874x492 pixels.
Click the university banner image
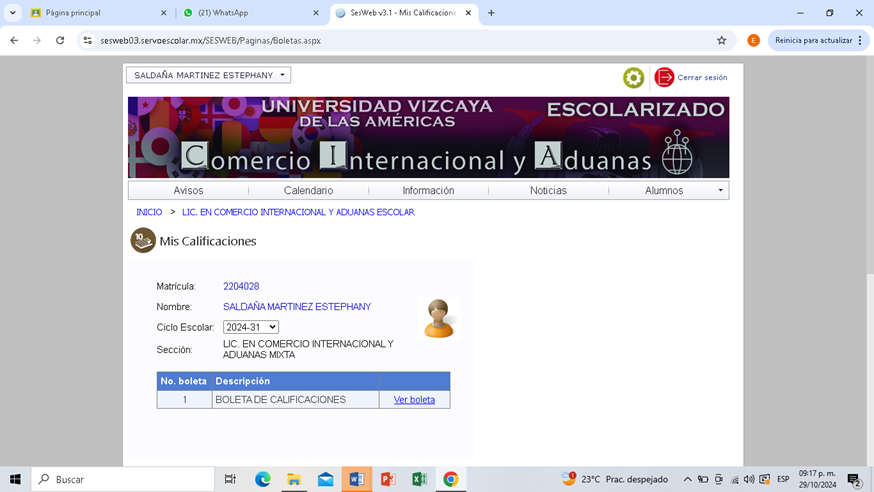(428, 138)
